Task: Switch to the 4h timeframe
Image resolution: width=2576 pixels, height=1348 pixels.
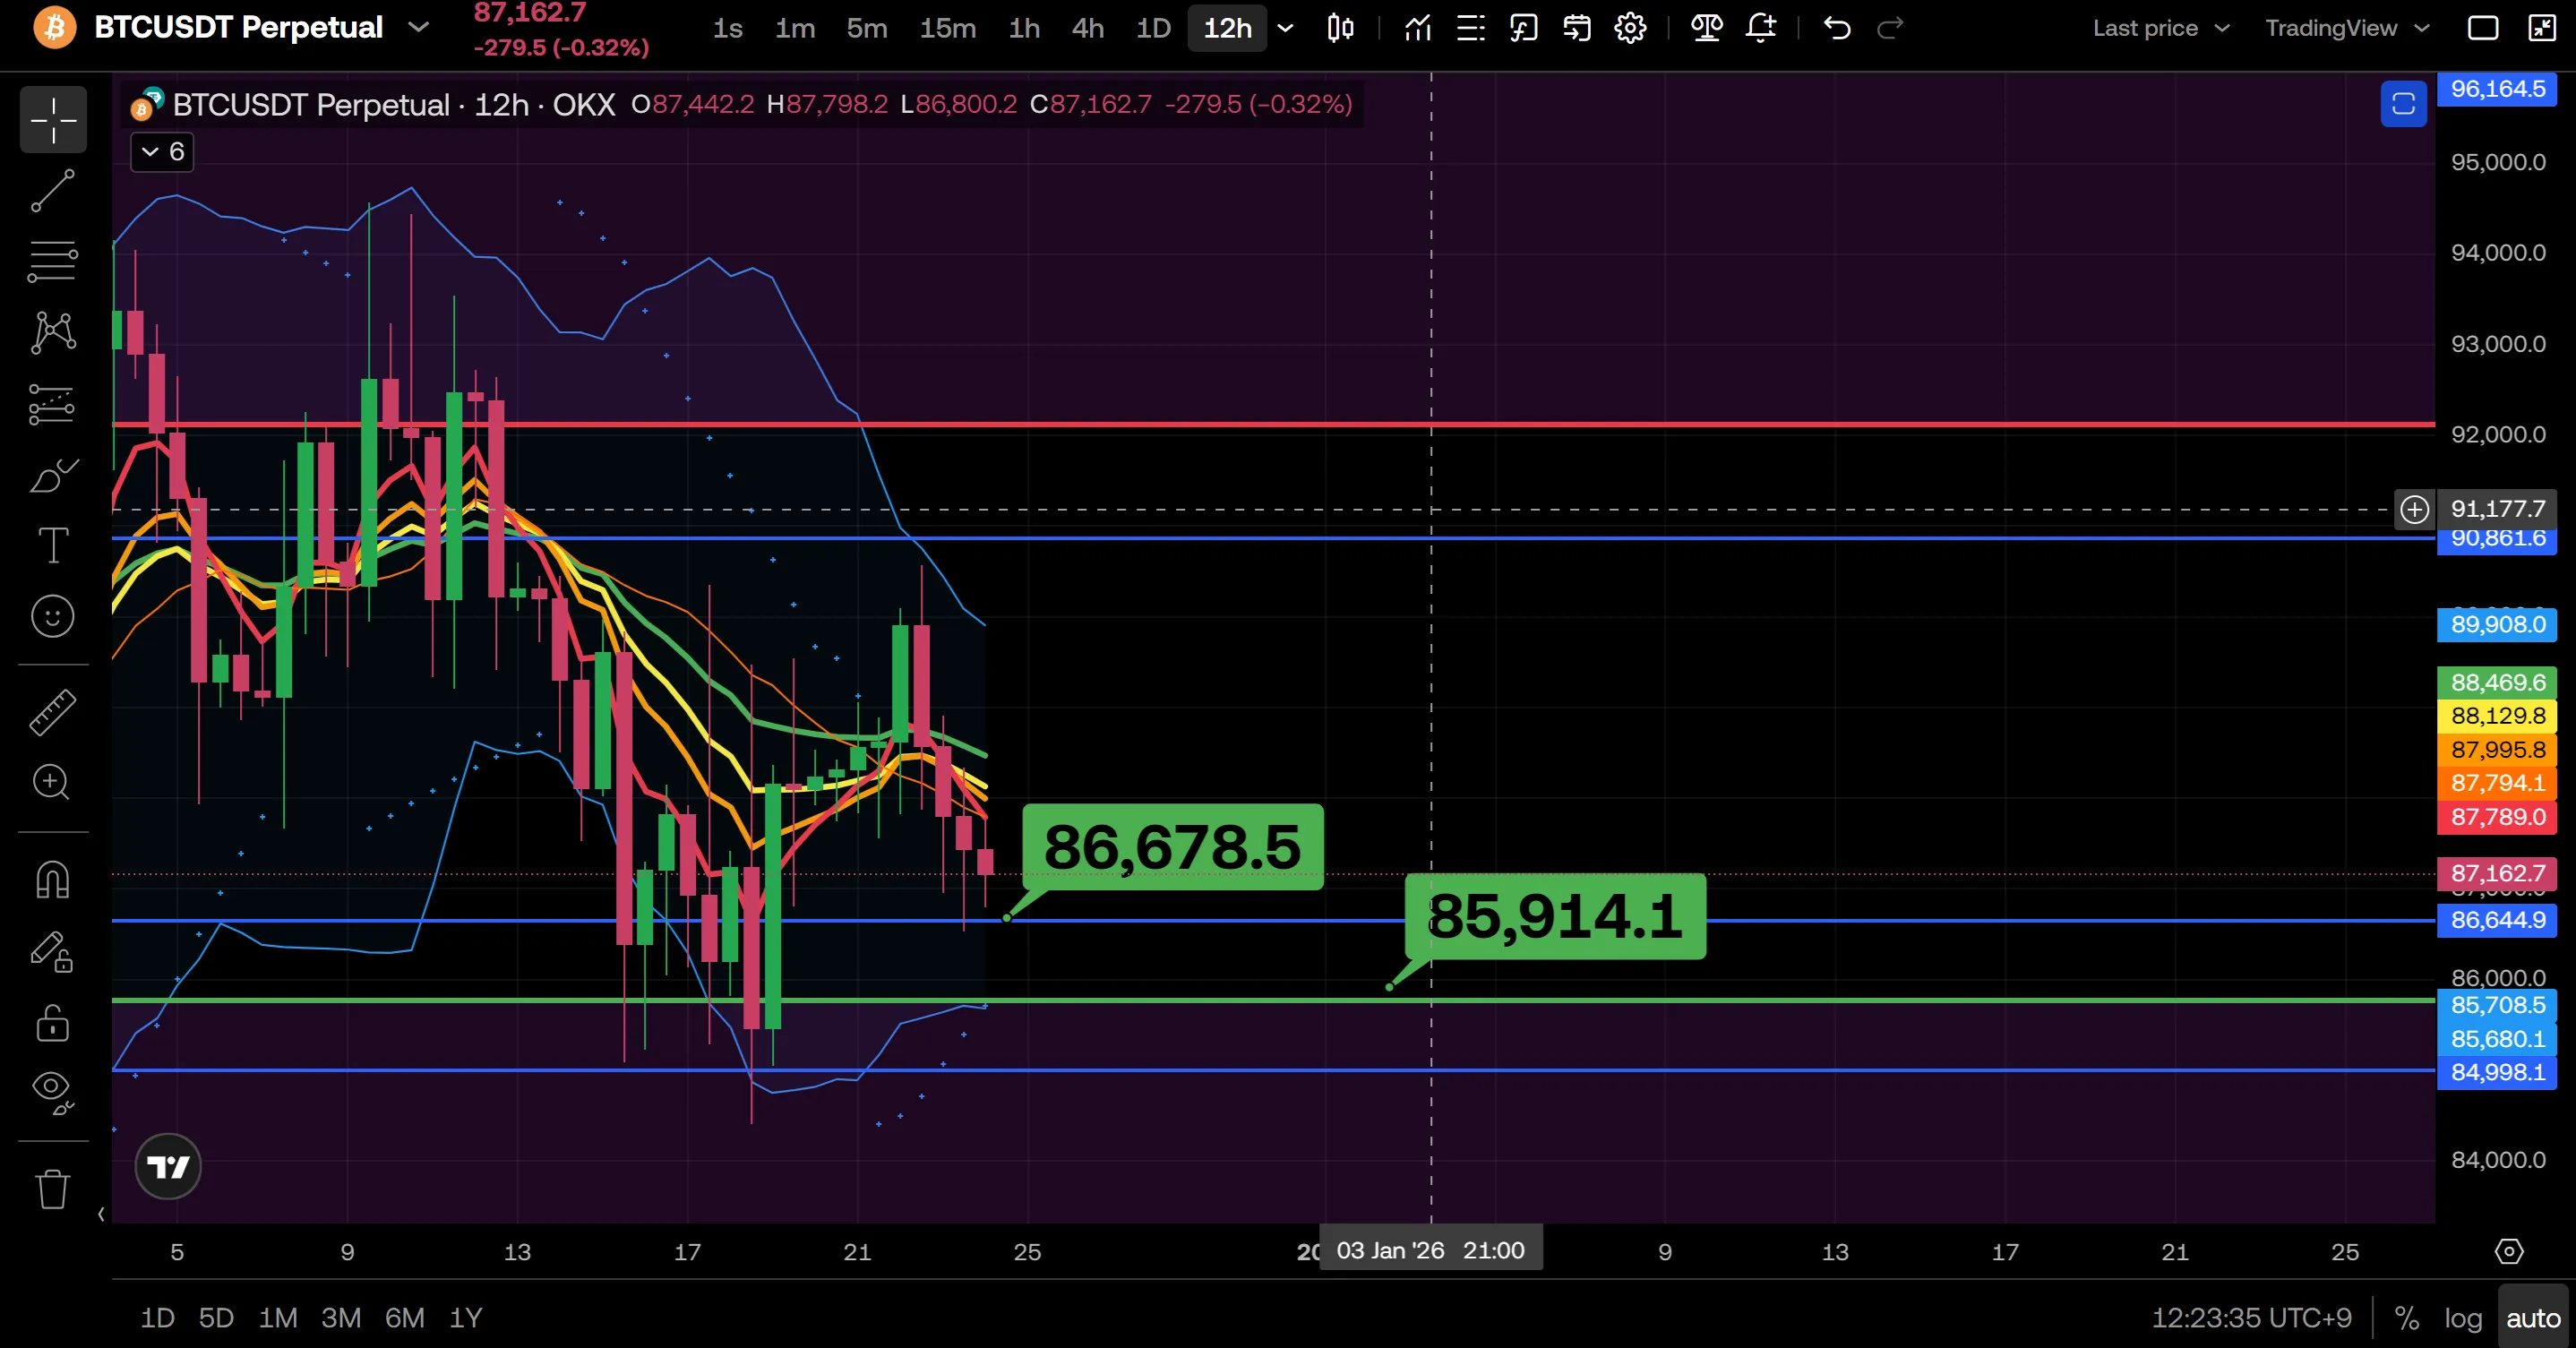Action: coord(1087,28)
